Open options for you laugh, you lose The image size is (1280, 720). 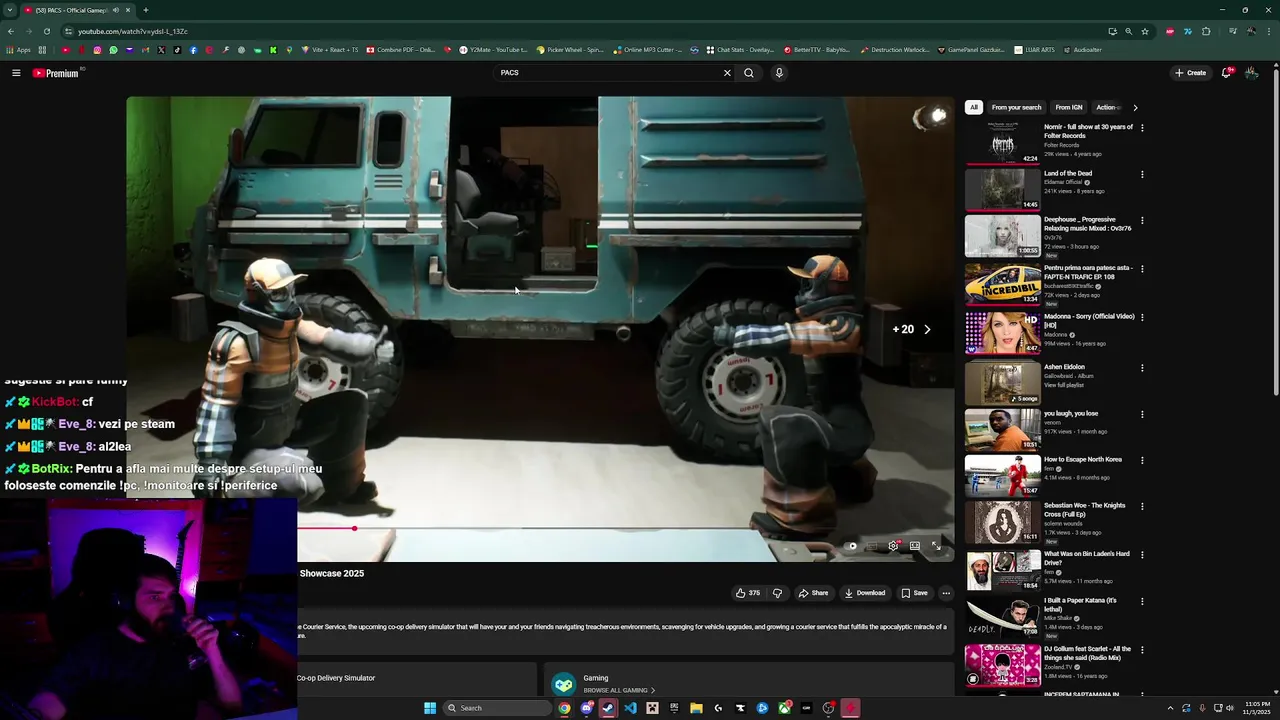tap(1142, 414)
